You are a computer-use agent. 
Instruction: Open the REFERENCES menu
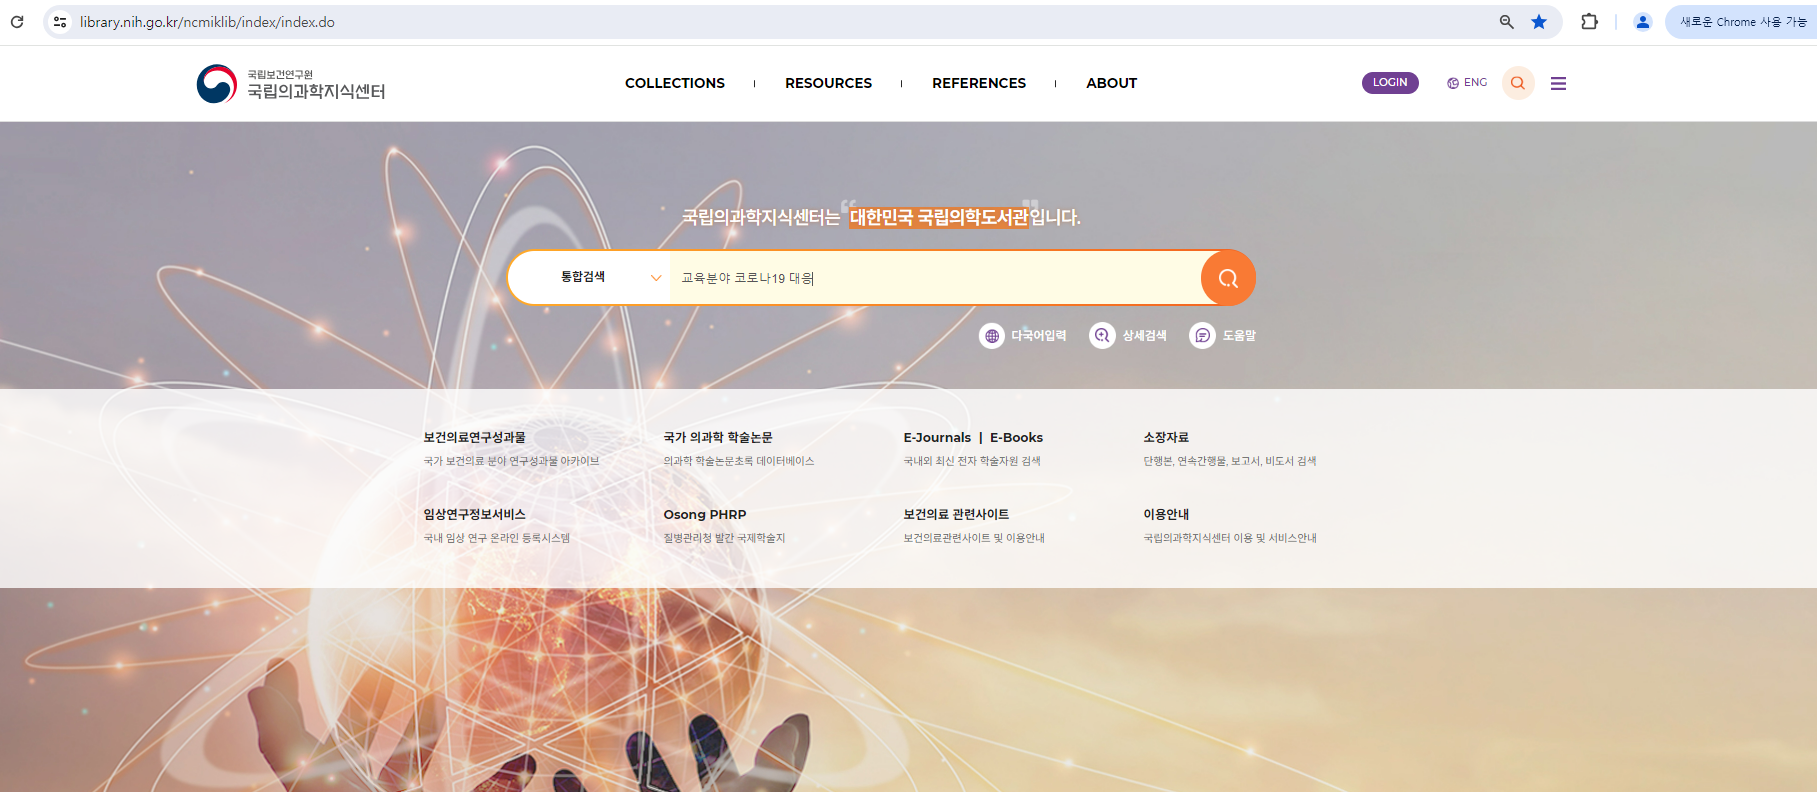[x=979, y=83]
